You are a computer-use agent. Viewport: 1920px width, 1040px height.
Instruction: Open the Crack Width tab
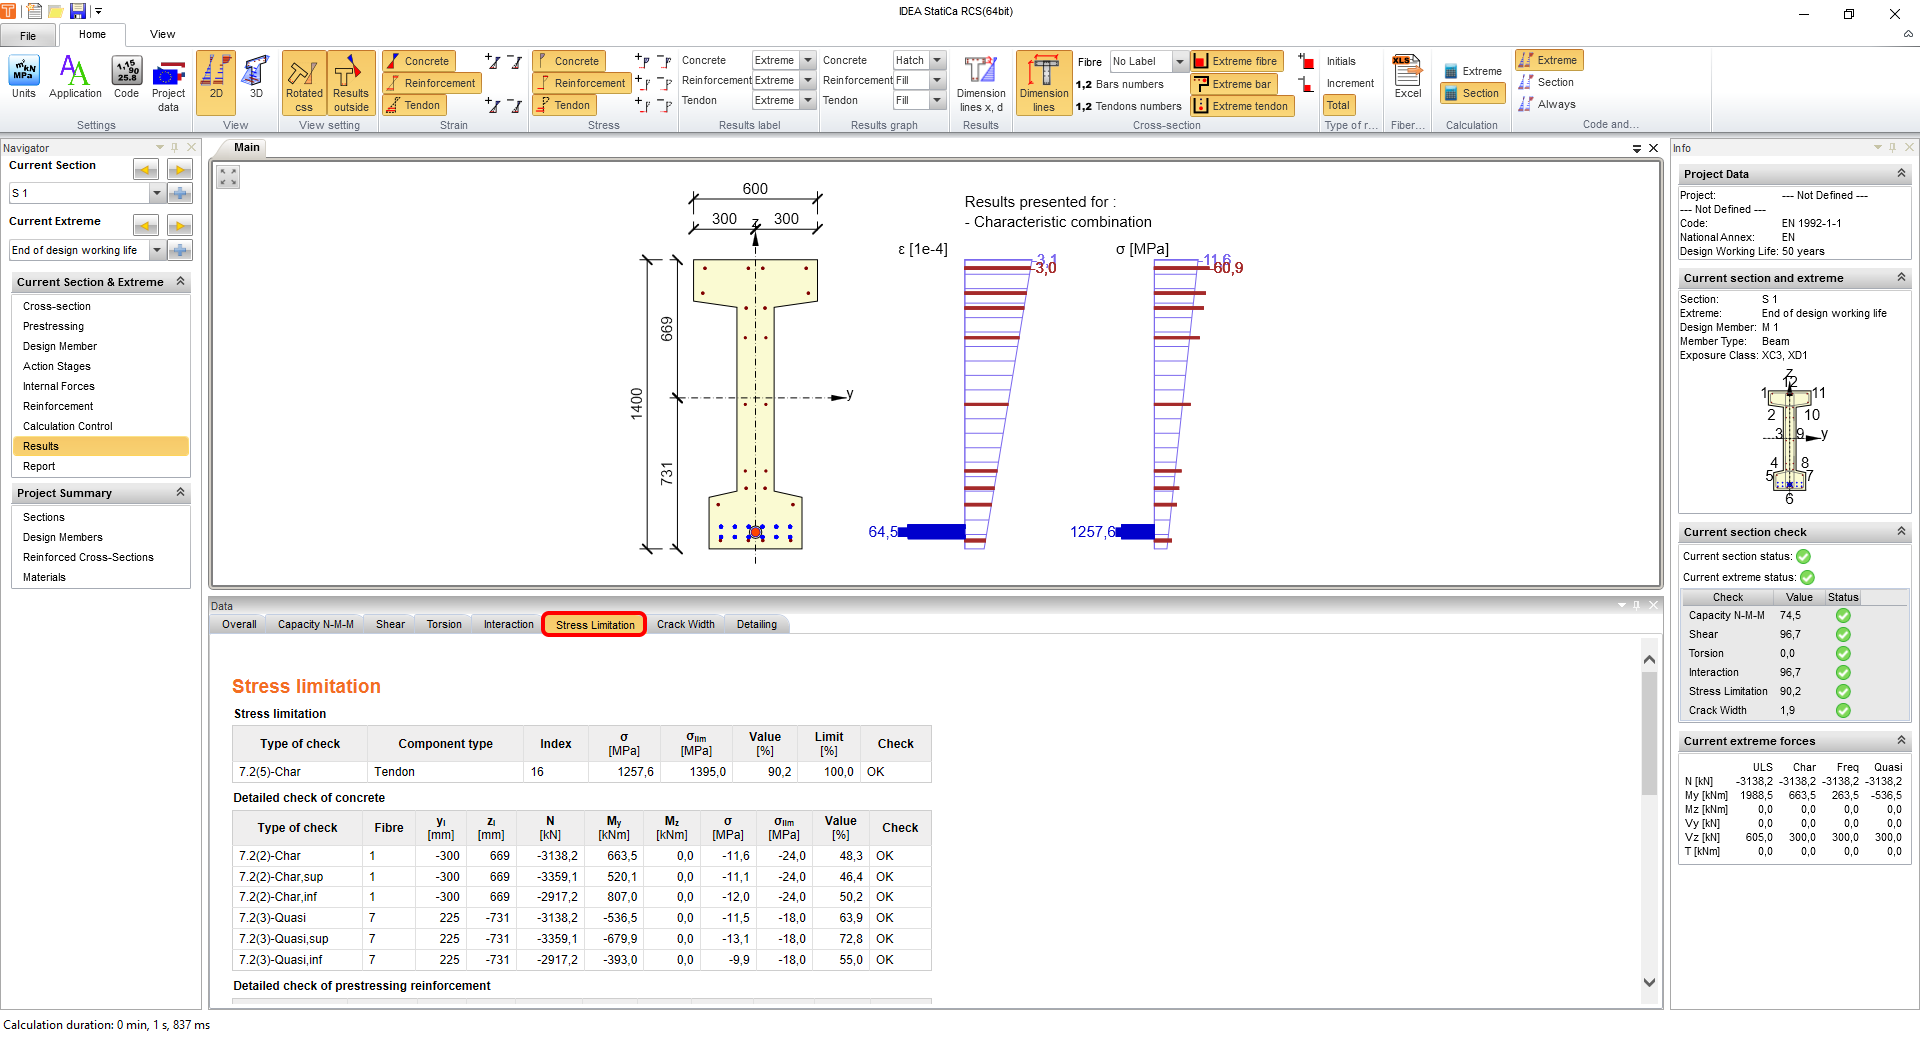tap(685, 624)
